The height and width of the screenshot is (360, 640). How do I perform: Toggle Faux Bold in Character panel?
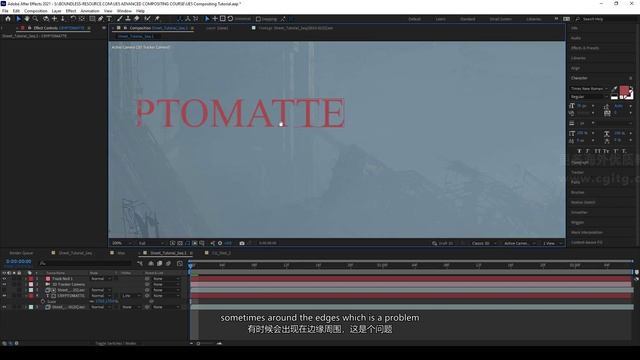point(579,151)
